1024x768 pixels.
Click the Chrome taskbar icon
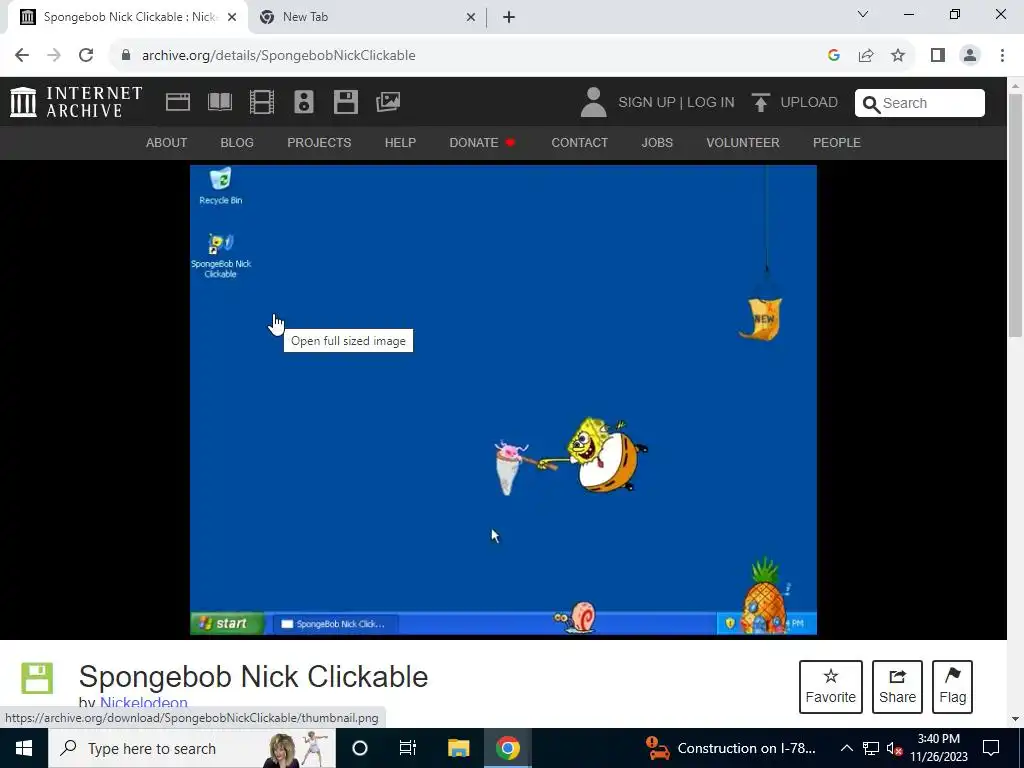(507, 748)
